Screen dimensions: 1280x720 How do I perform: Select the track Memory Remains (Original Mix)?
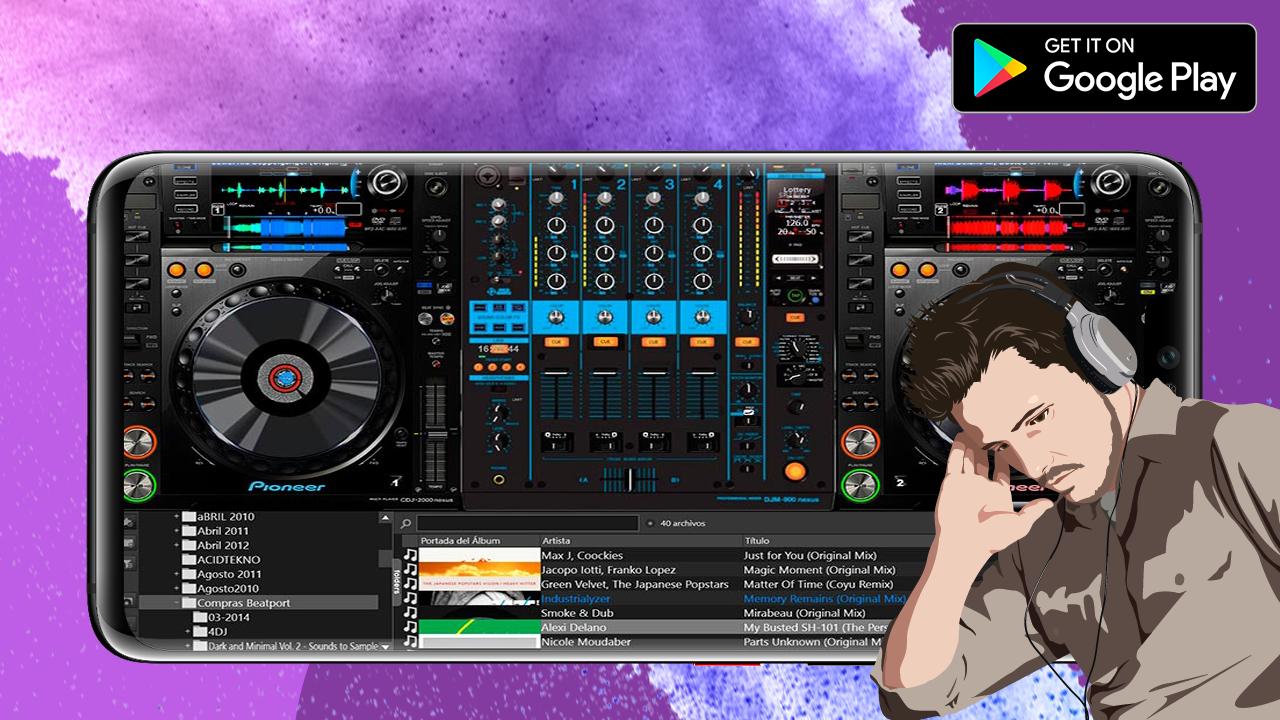[x=824, y=599]
